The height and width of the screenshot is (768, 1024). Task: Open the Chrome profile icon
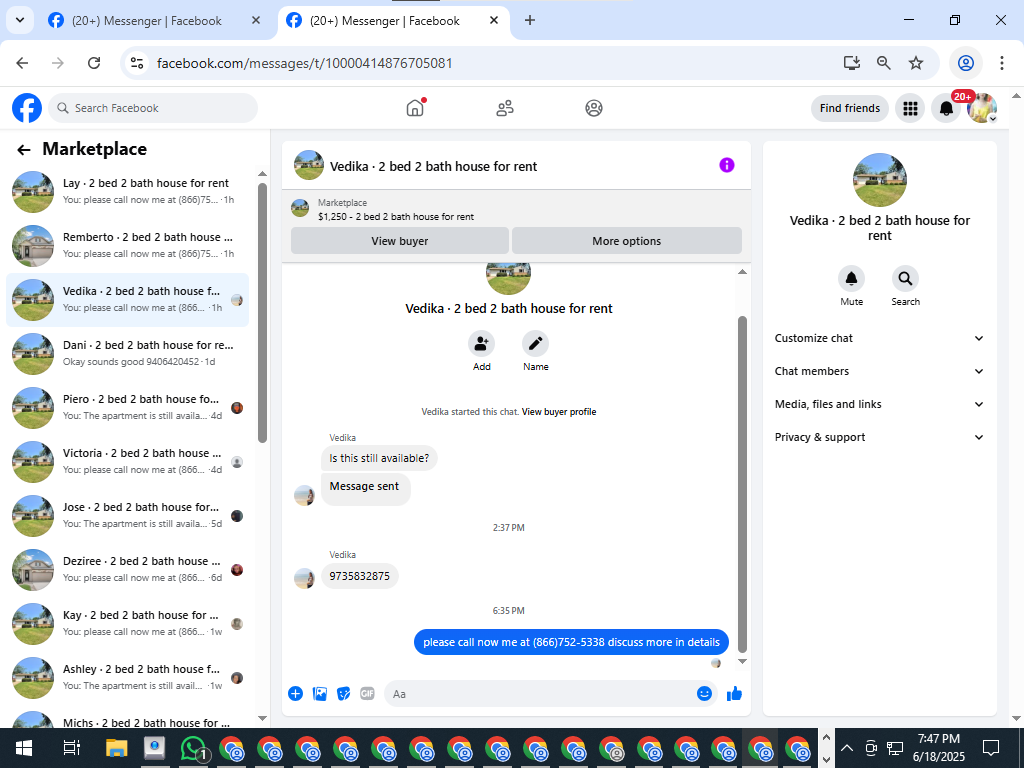click(966, 63)
